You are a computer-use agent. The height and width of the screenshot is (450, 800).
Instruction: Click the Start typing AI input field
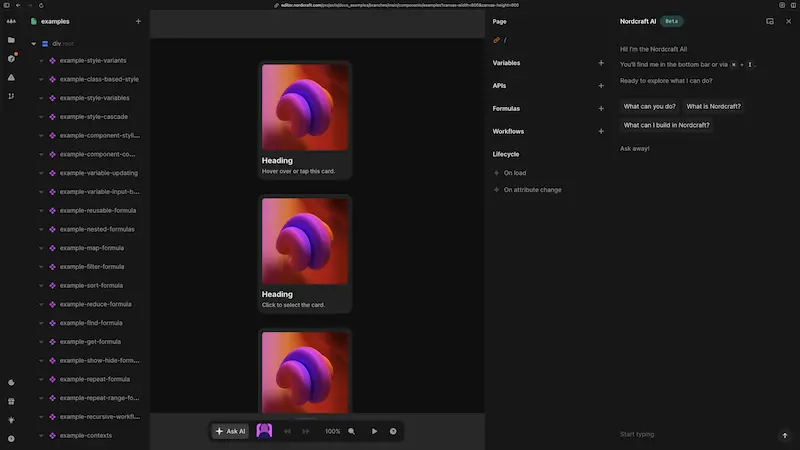click(697, 435)
